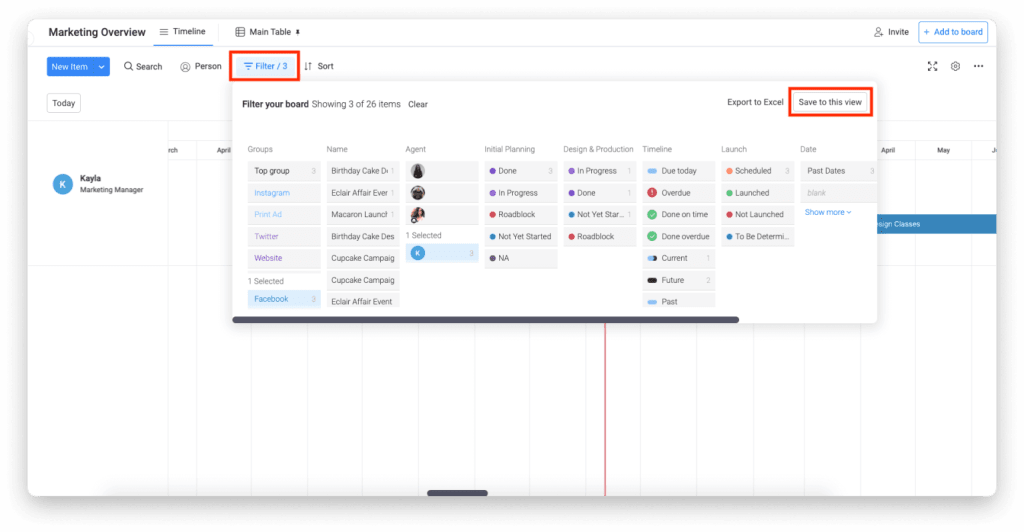
Task: Filter Date by blank
Action: coord(839,193)
